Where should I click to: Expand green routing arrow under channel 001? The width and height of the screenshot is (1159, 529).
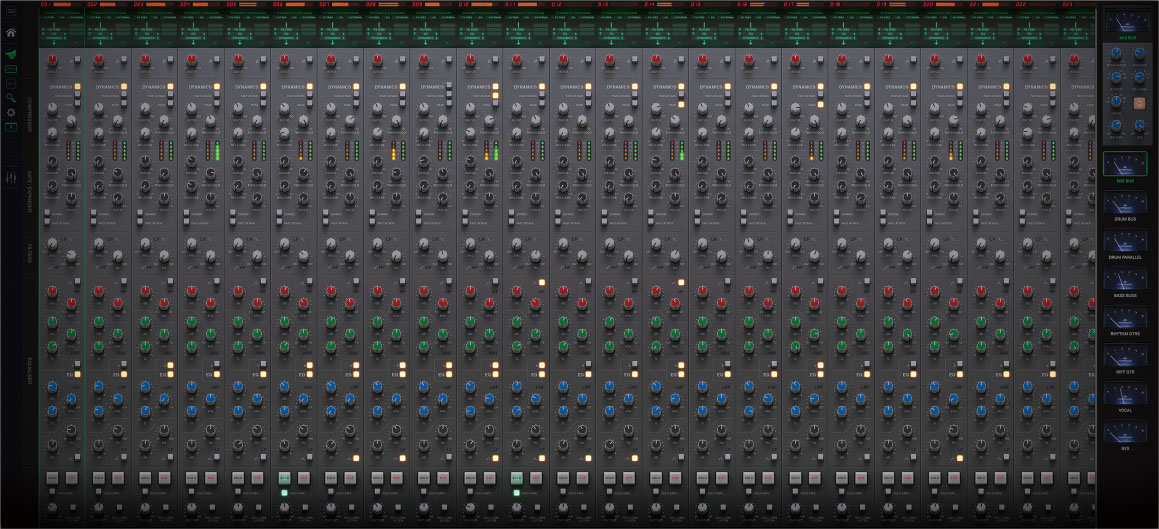[52, 43]
